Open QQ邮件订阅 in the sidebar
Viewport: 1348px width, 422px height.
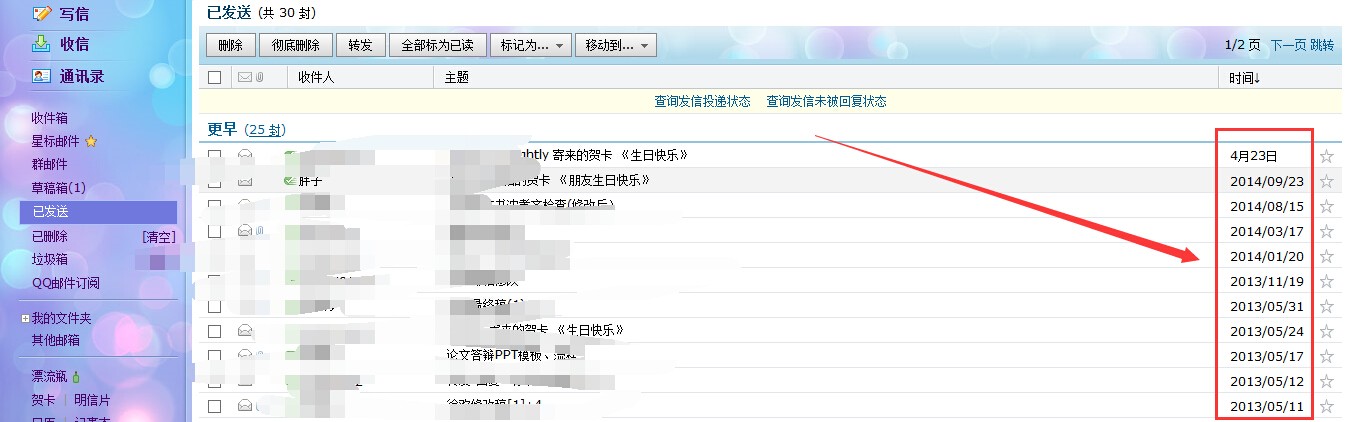[x=65, y=283]
